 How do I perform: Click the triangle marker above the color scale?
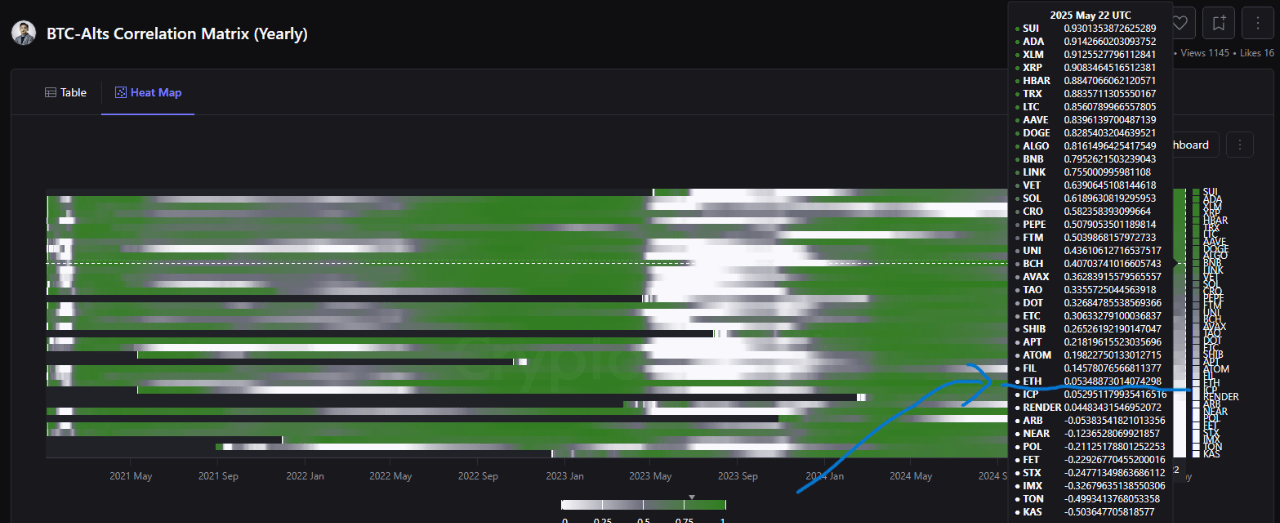[691, 497]
